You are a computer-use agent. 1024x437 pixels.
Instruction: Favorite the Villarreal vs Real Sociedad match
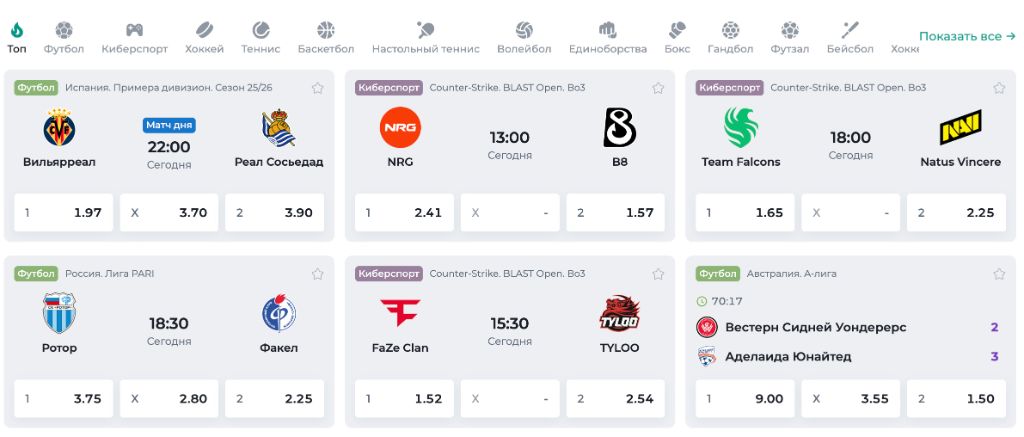(318, 88)
